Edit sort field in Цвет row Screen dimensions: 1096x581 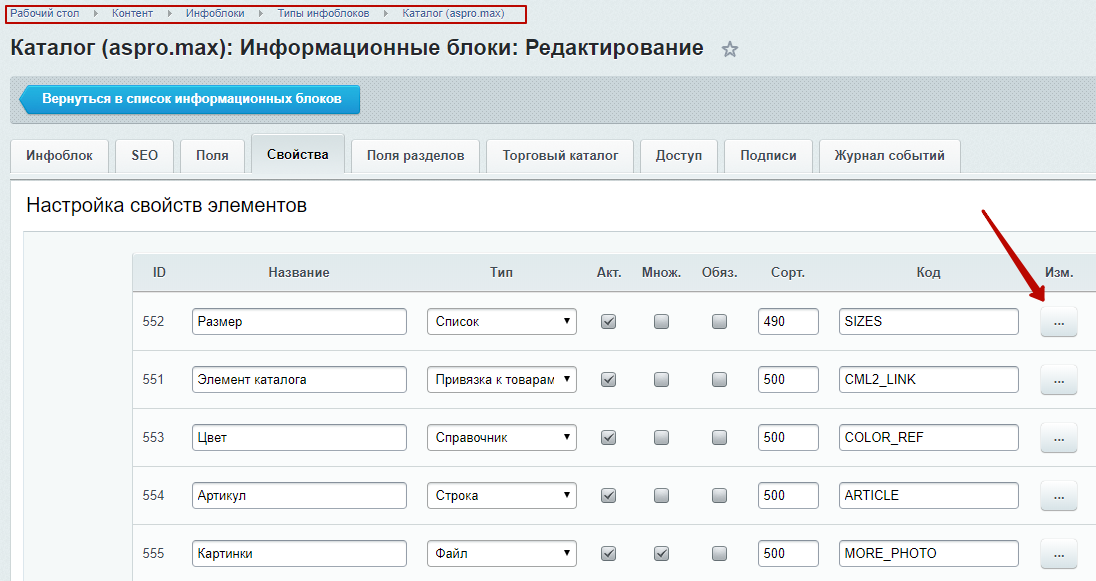click(x=788, y=438)
